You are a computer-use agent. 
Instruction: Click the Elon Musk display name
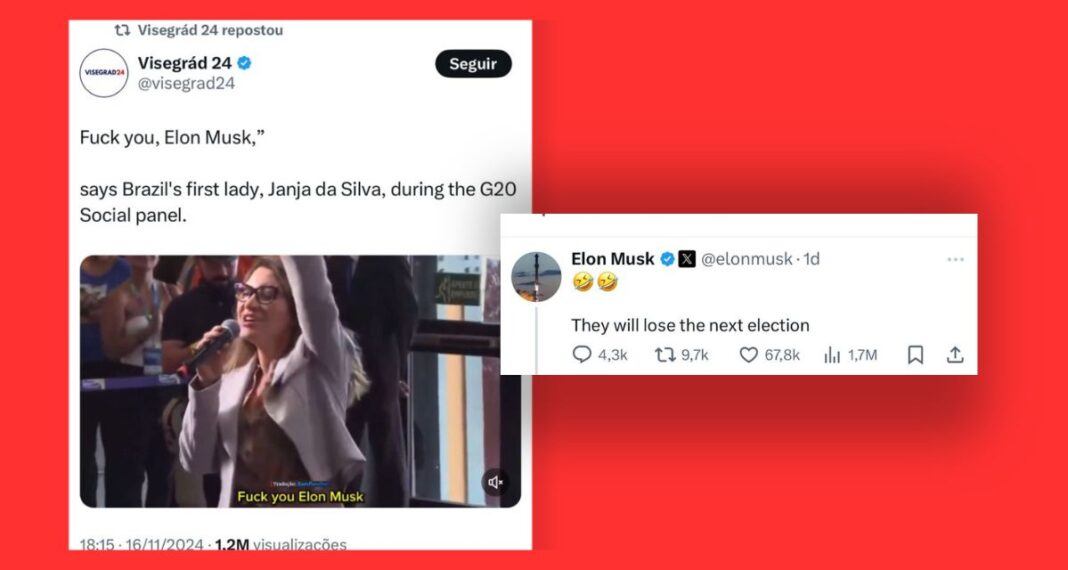(x=612, y=259)
